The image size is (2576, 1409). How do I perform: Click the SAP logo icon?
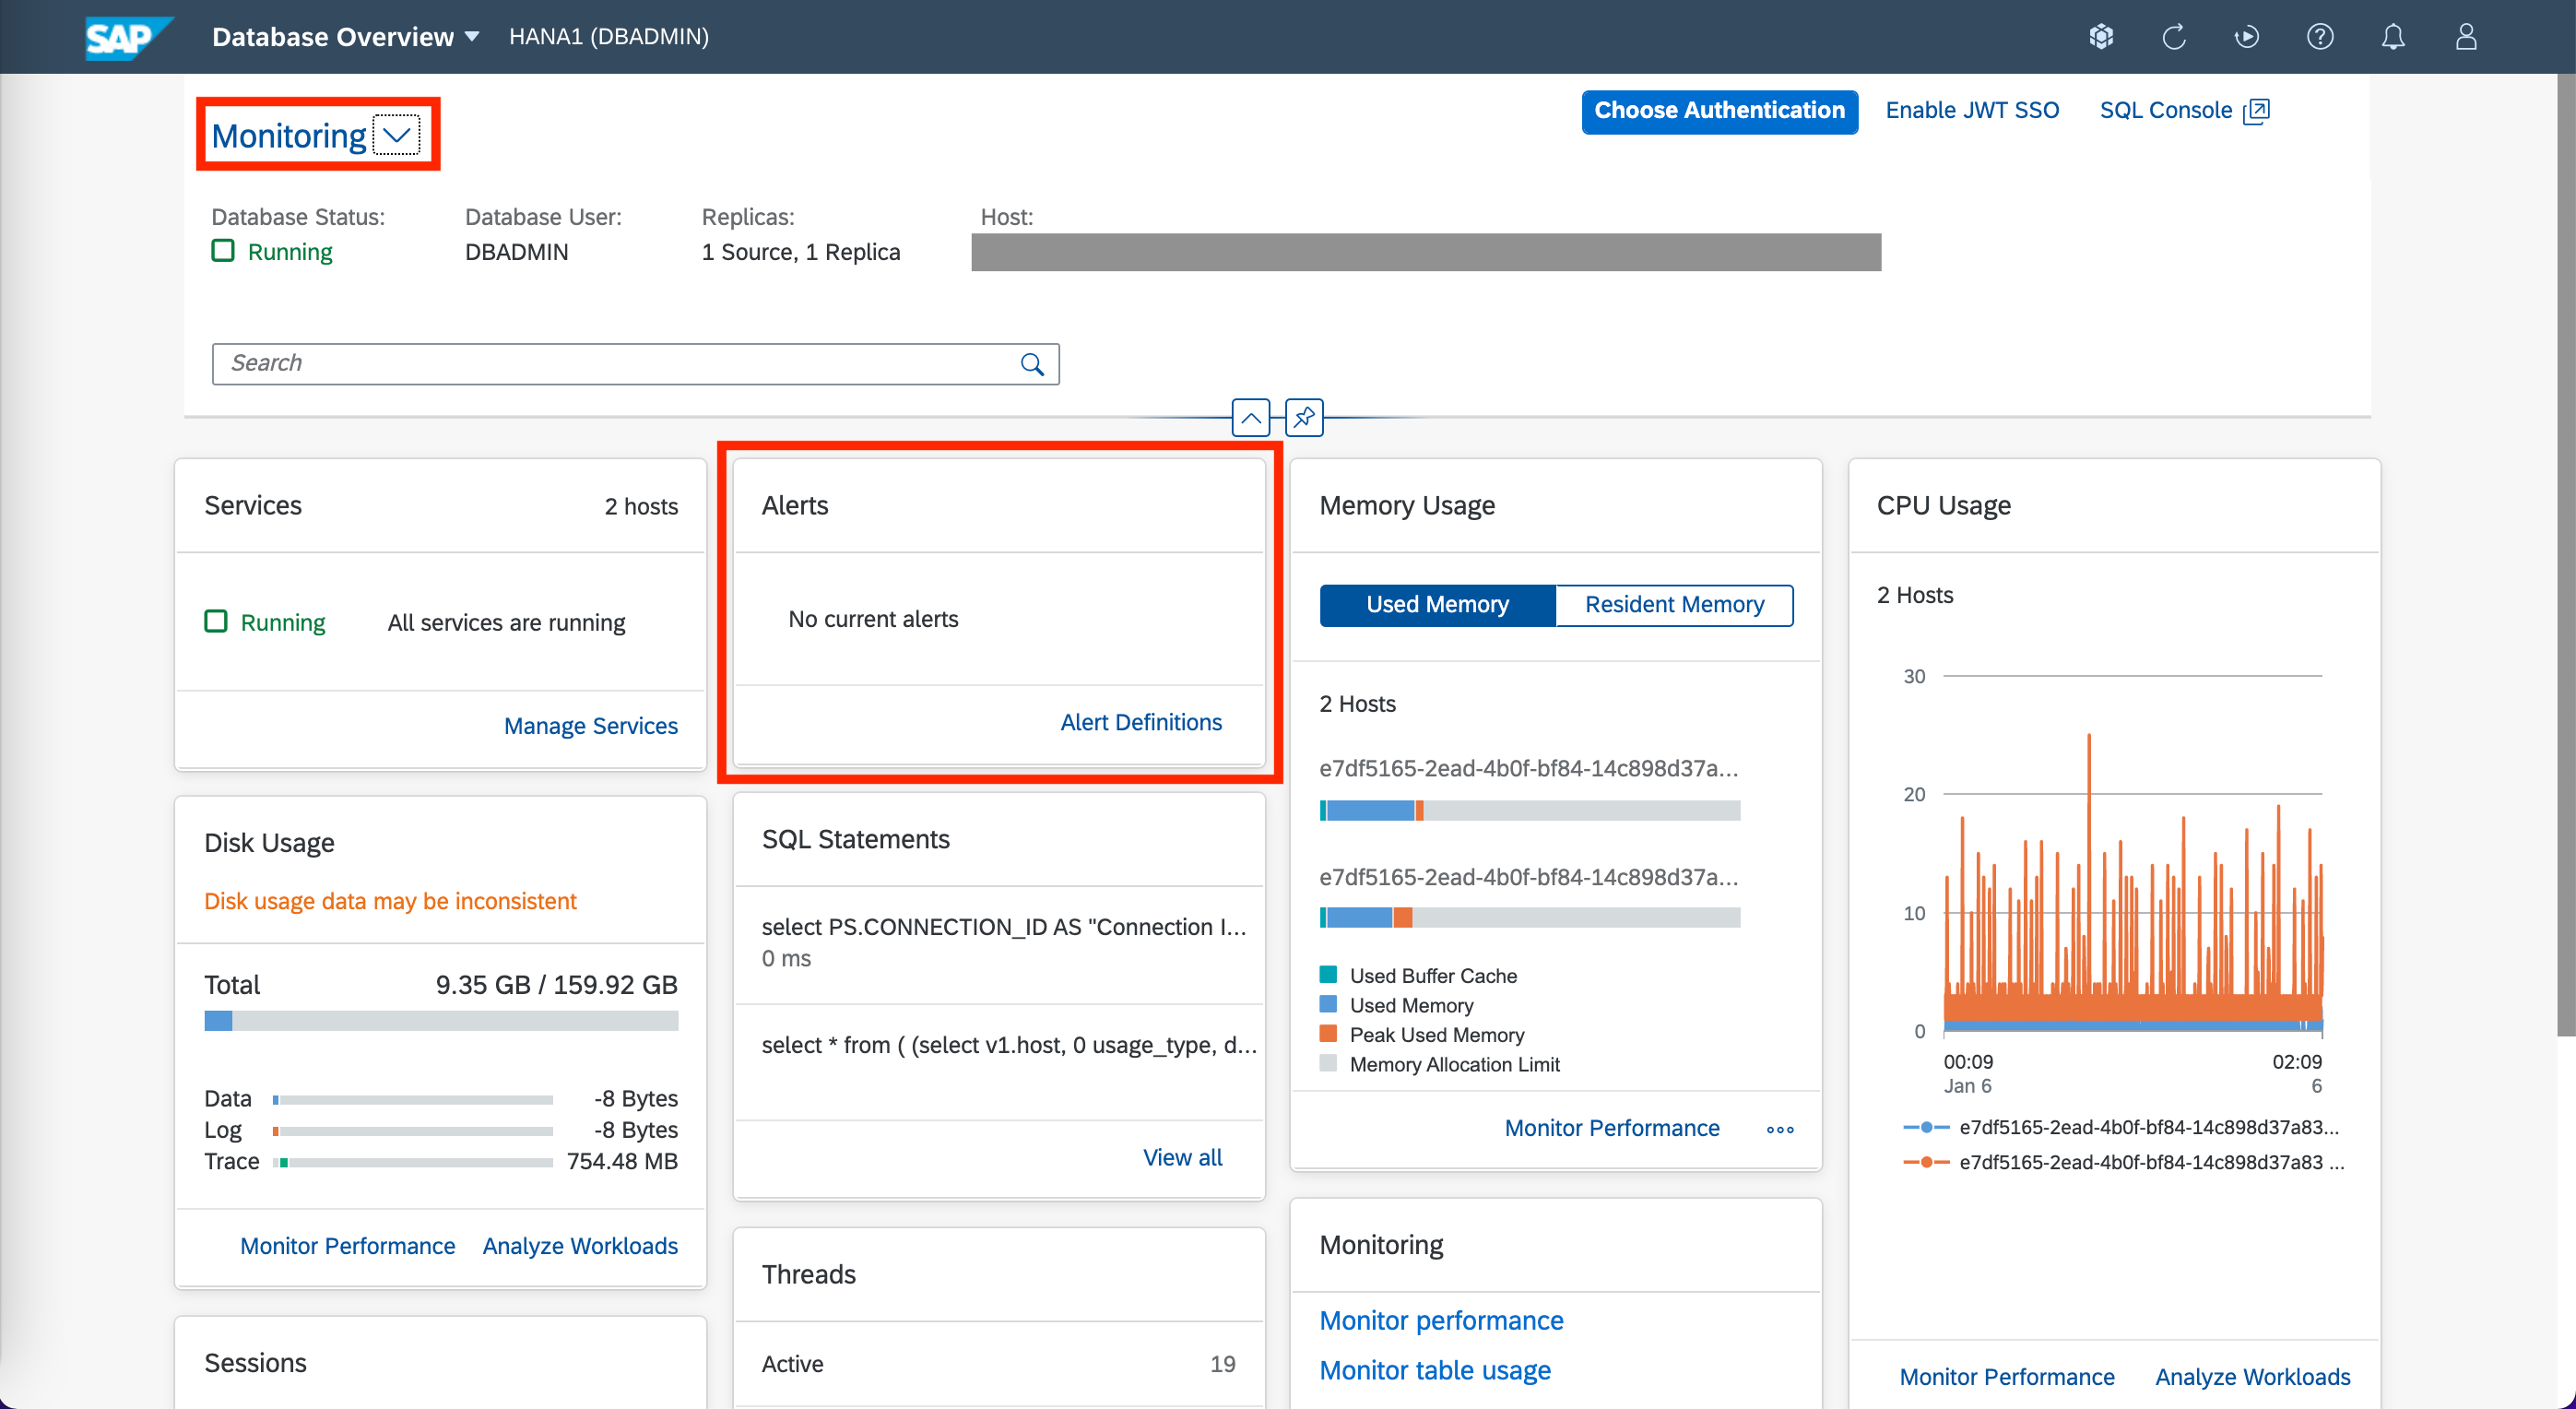point(127,37)
